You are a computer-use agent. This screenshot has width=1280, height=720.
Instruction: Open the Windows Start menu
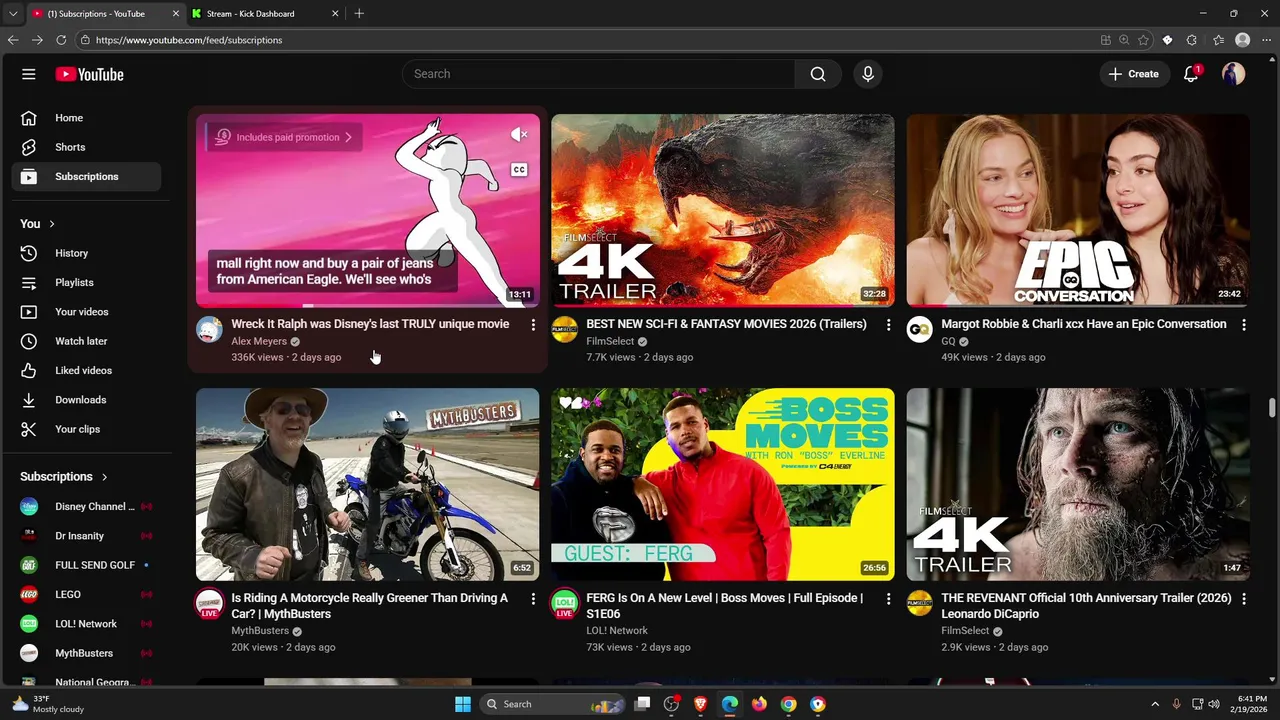pyautogui.click(x=462, y=704)
